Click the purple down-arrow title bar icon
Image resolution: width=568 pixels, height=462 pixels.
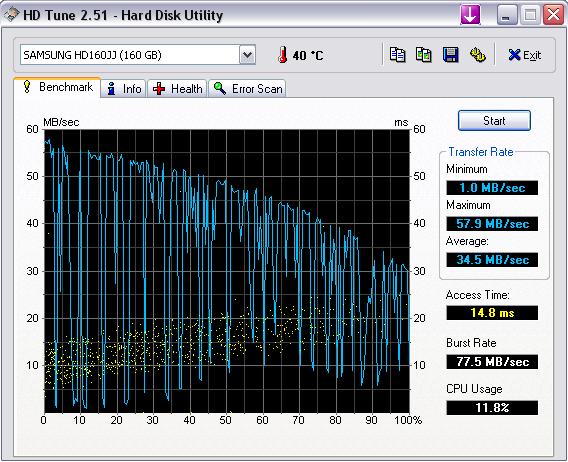470,15
